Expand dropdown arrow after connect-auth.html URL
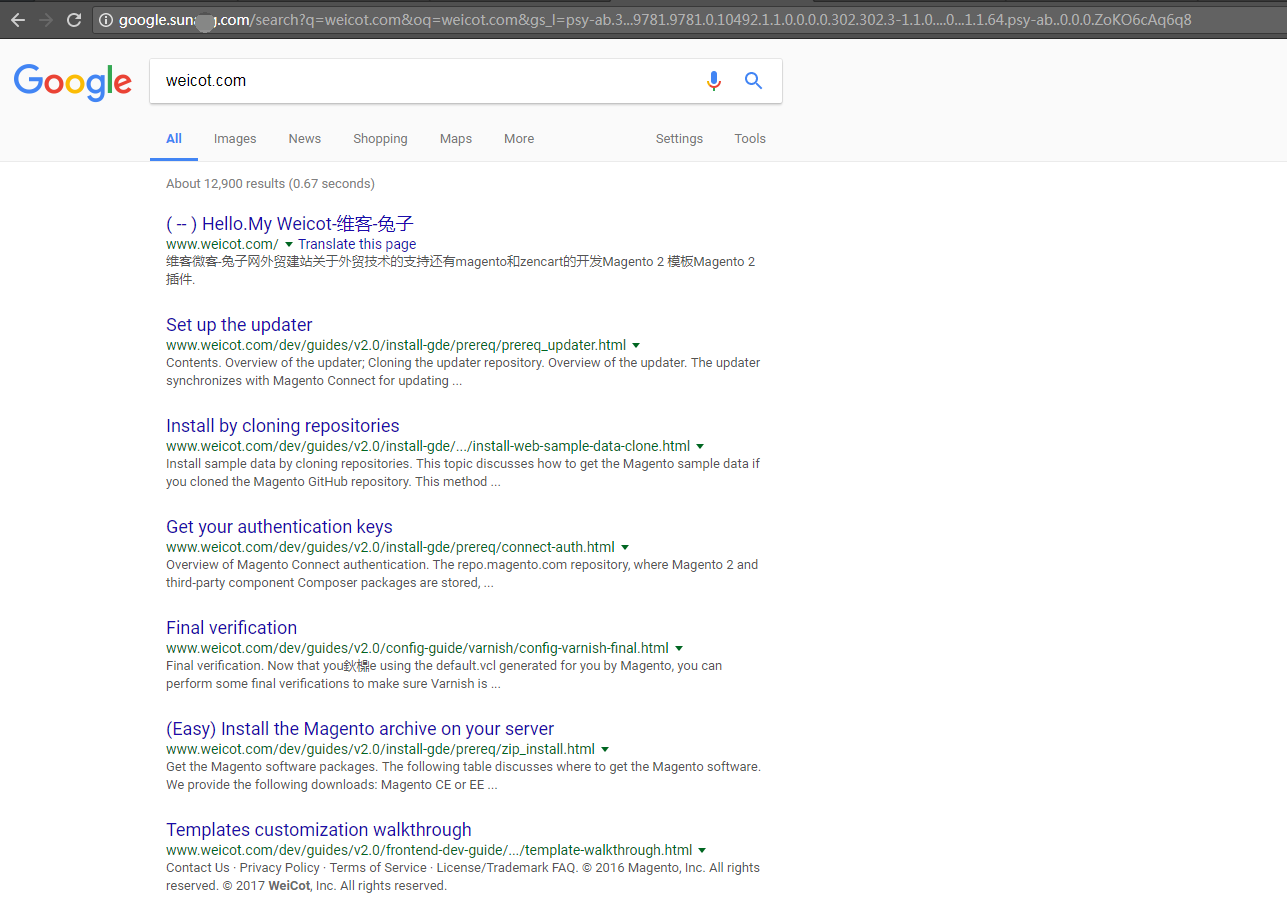The width and height of the screenshot is (1287, 904). (x=625, y=547)
